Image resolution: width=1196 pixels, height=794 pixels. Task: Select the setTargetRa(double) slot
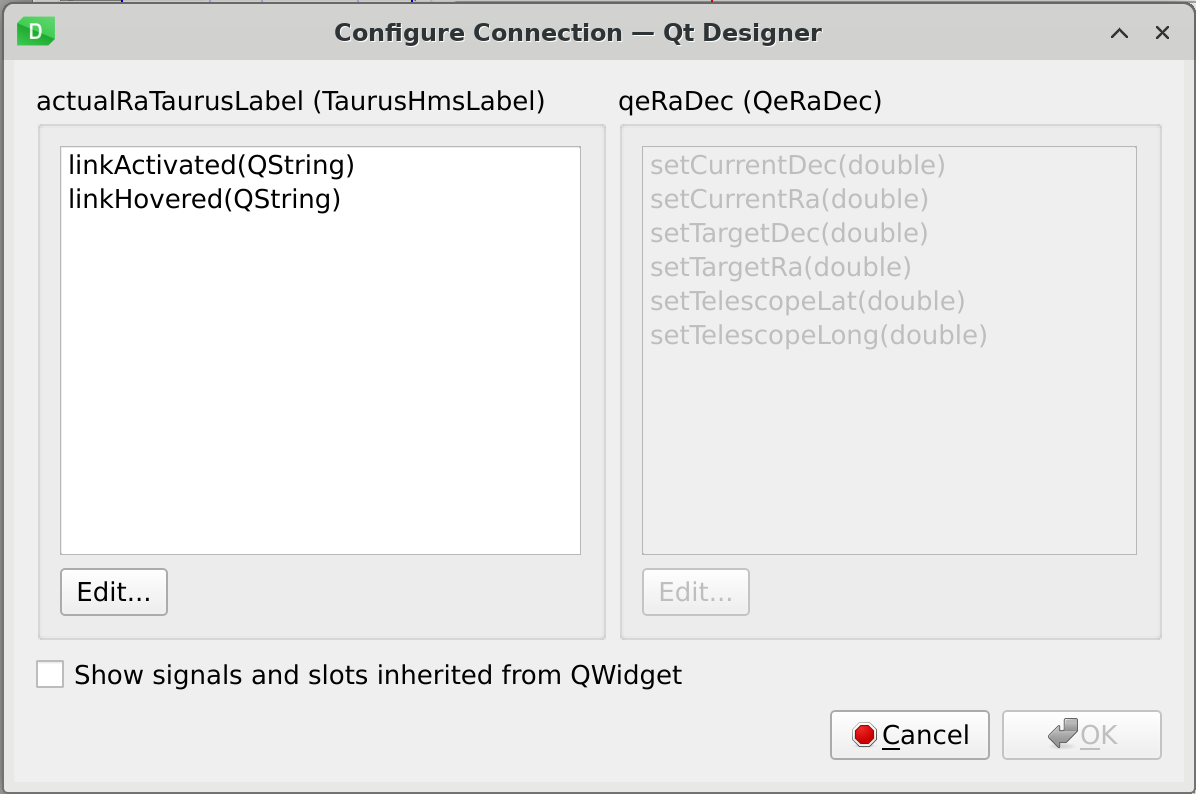click(780, 267)
